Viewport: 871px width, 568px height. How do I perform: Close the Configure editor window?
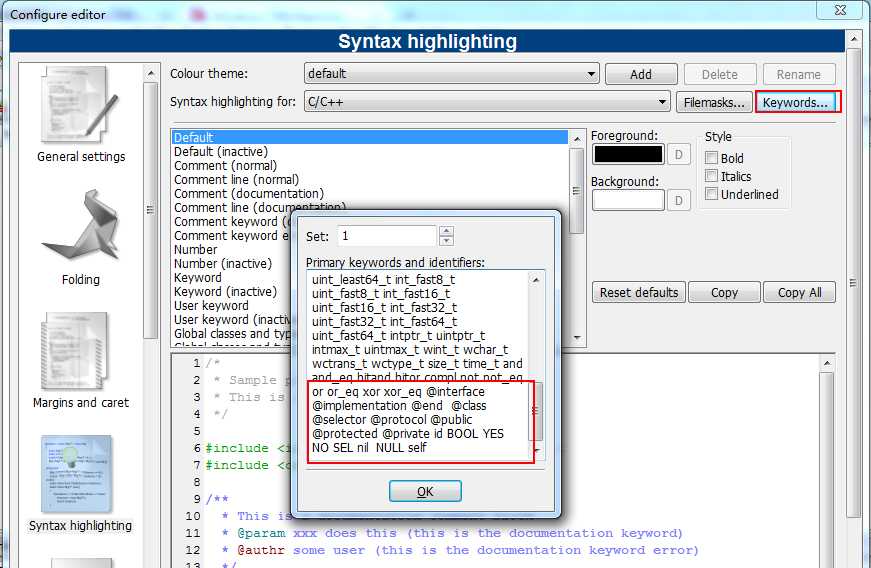pyautogui.click(x=840, y=10)
